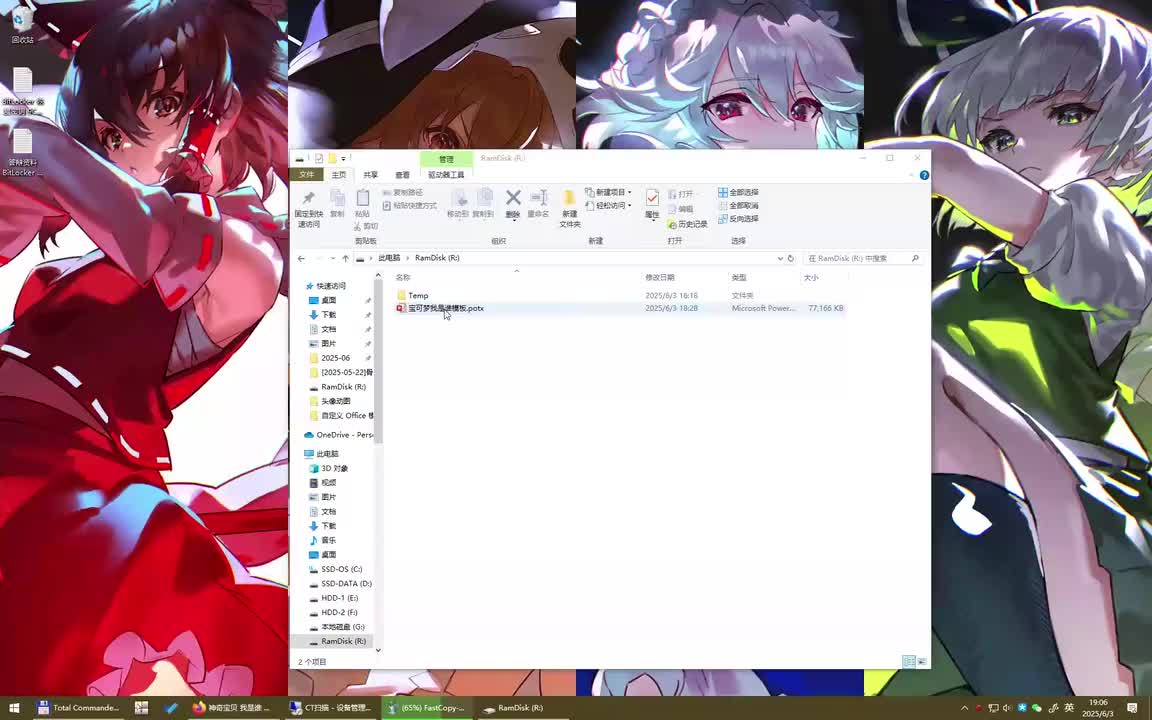Open the File (文件) ribbon tab
This screenshot has height=720, width=1152.
(306, 175)
